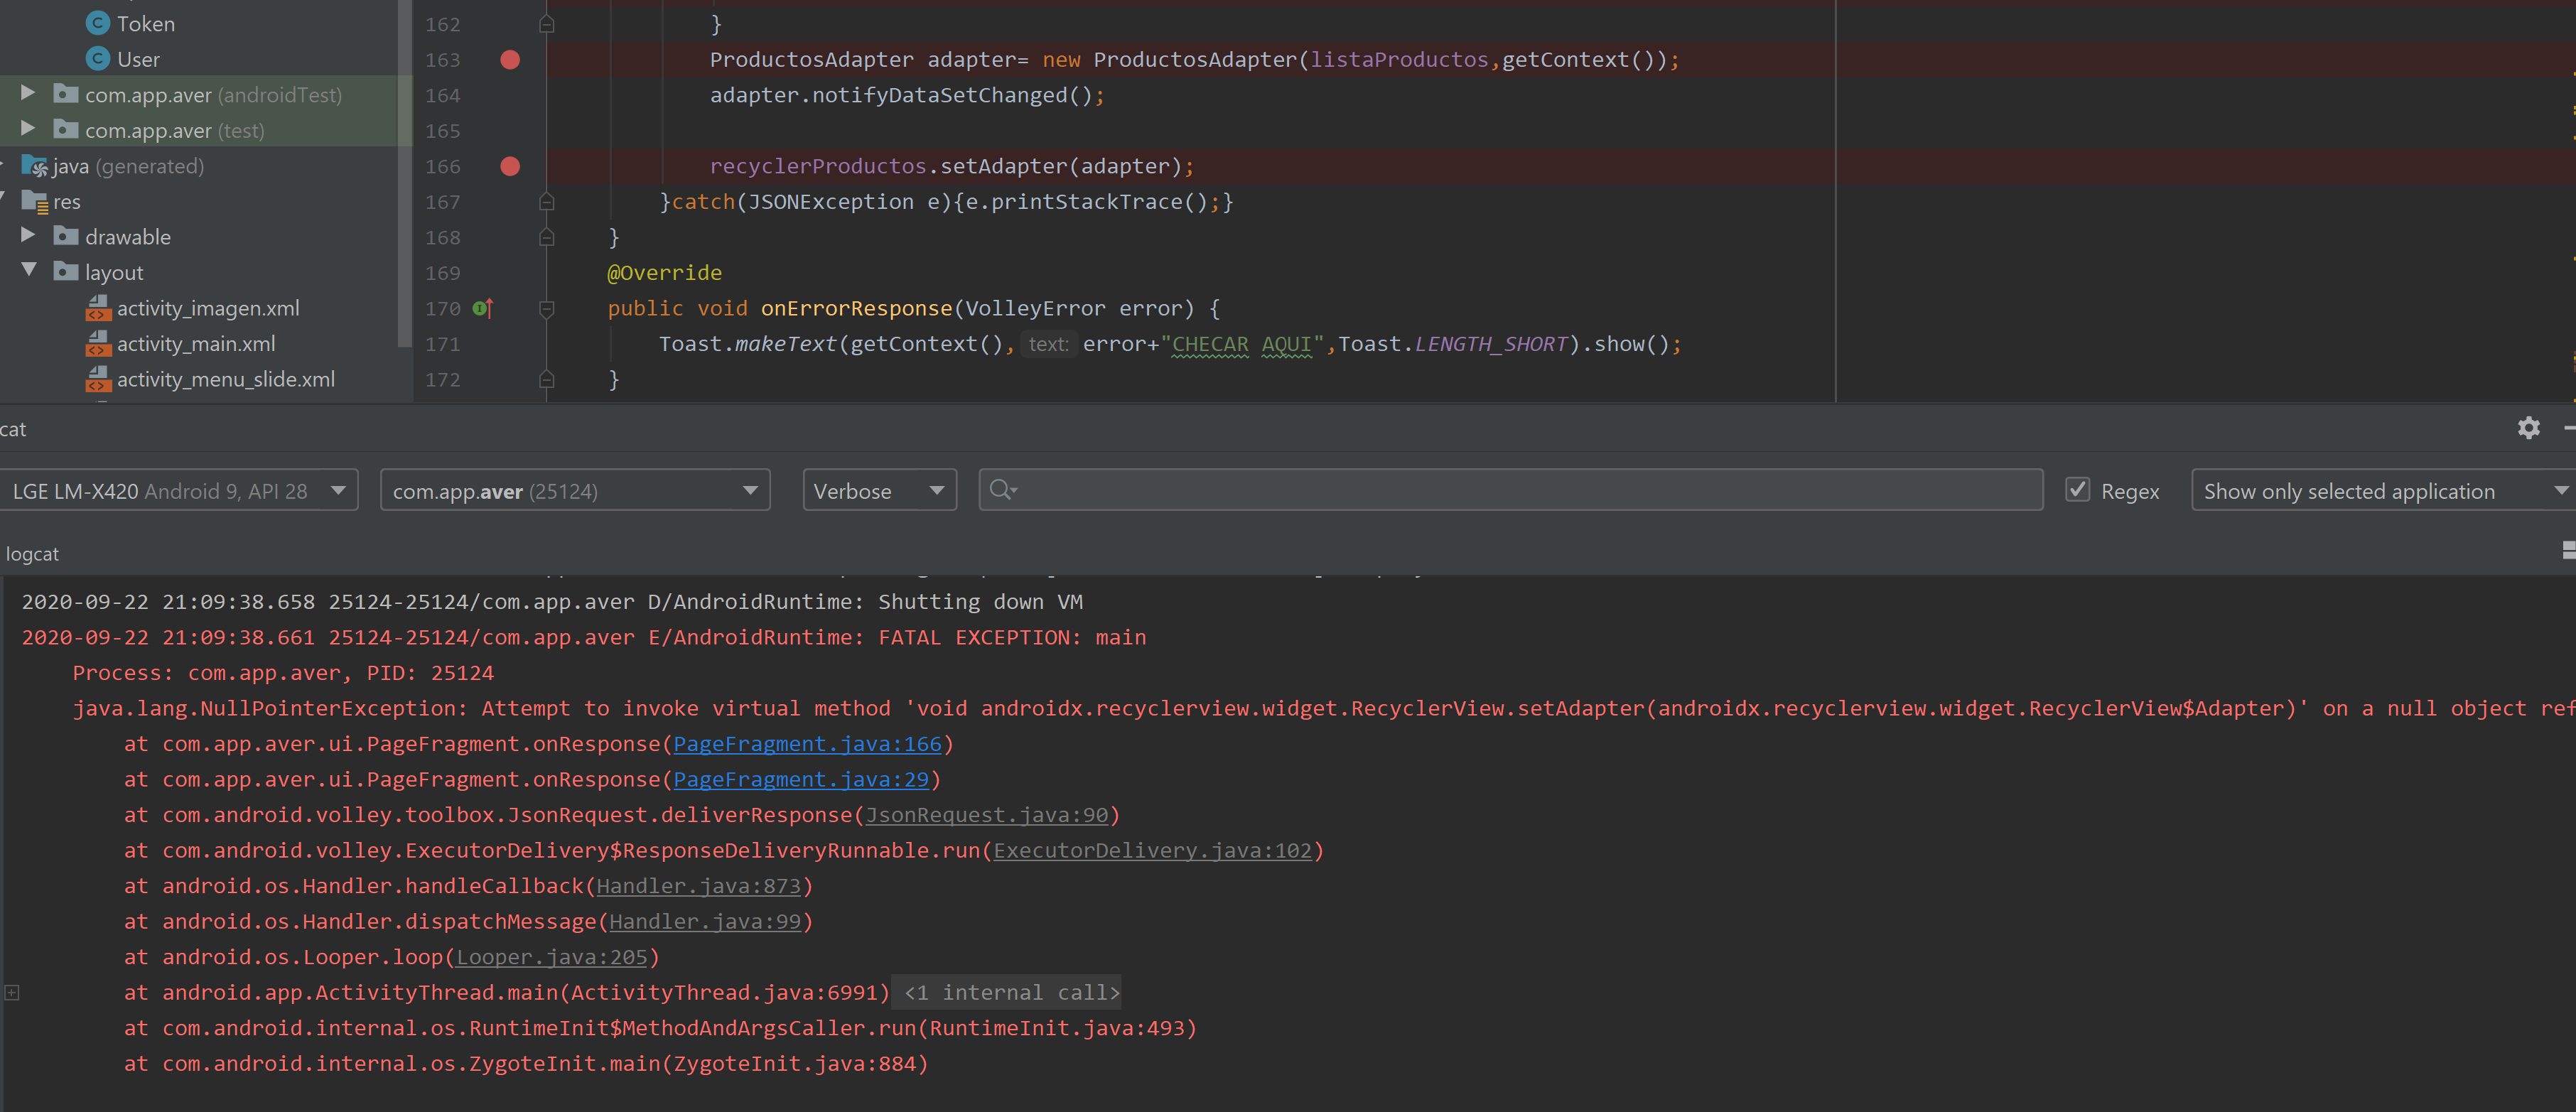
Task: Open process dropdown com.app.aver (25124)
Action: [575, 490]
